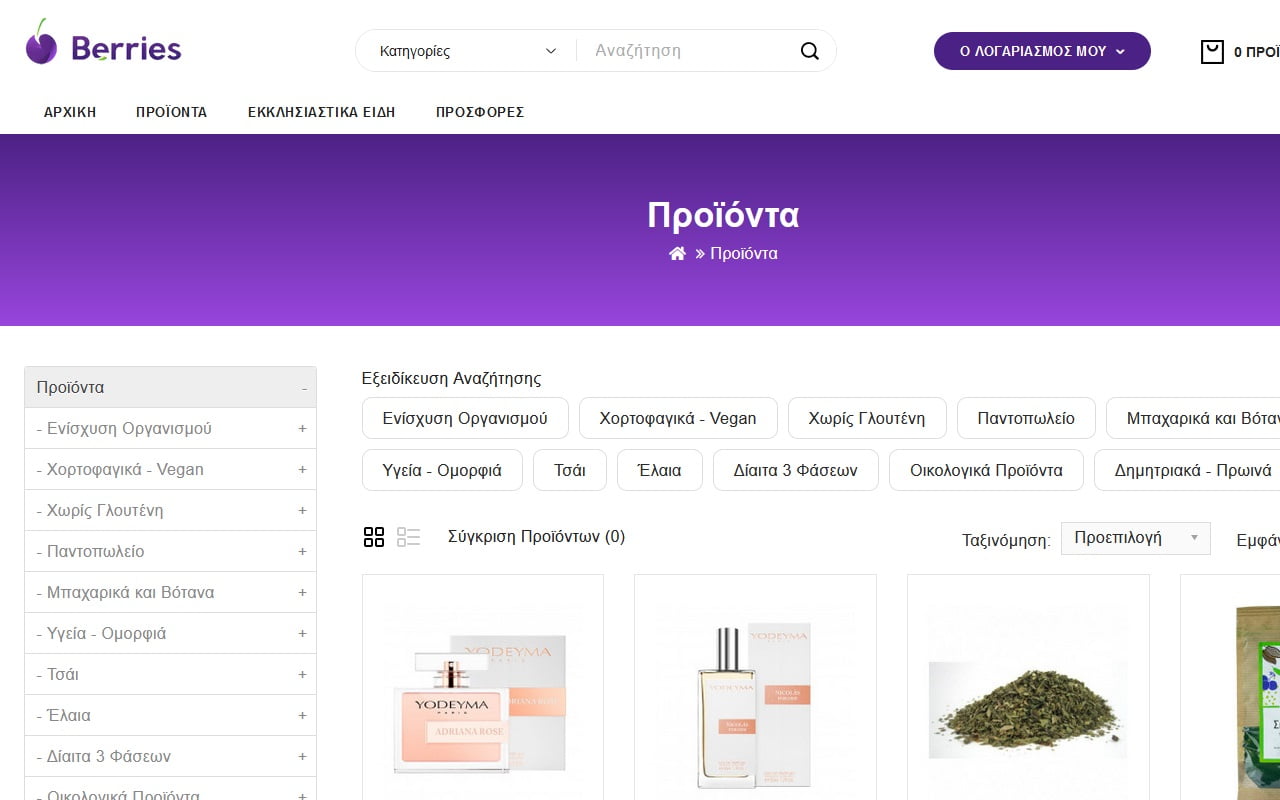The height and width of the screenshot is (800, 1280).
Task: Click the Berries logo
Action: pyautogui.click(x=103, y=43)
